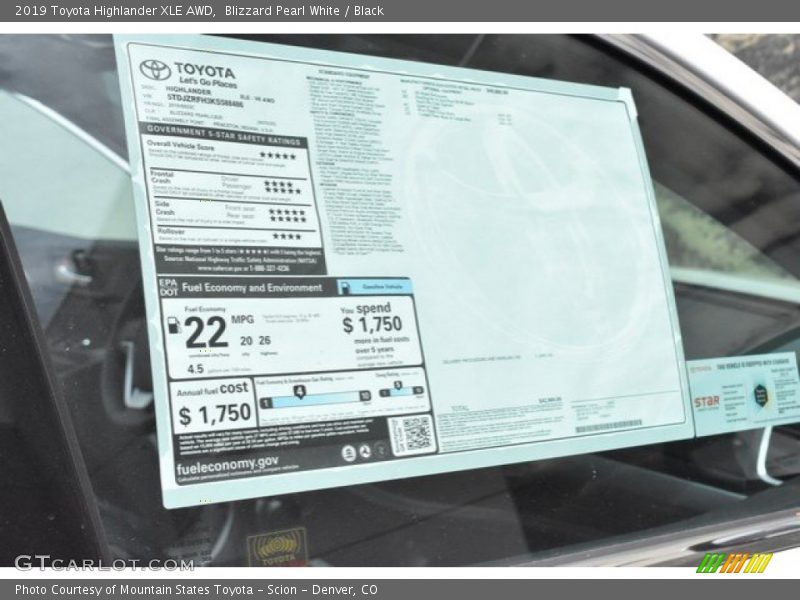Click the You spend $1,750 text

point(373,320)
